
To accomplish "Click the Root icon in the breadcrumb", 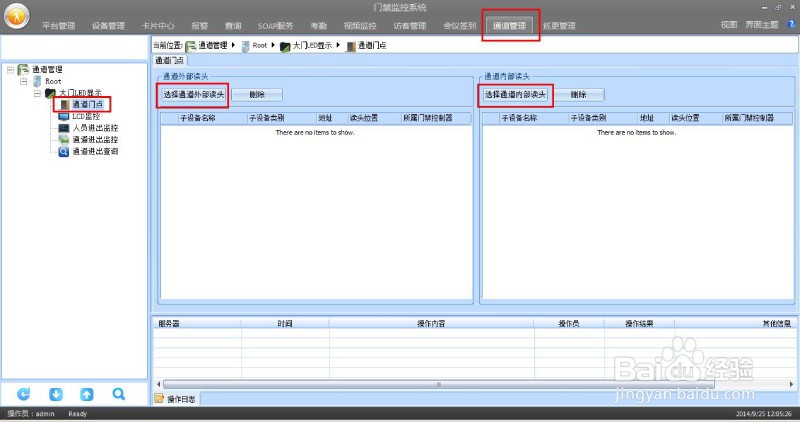I will (x=245, y=46).
